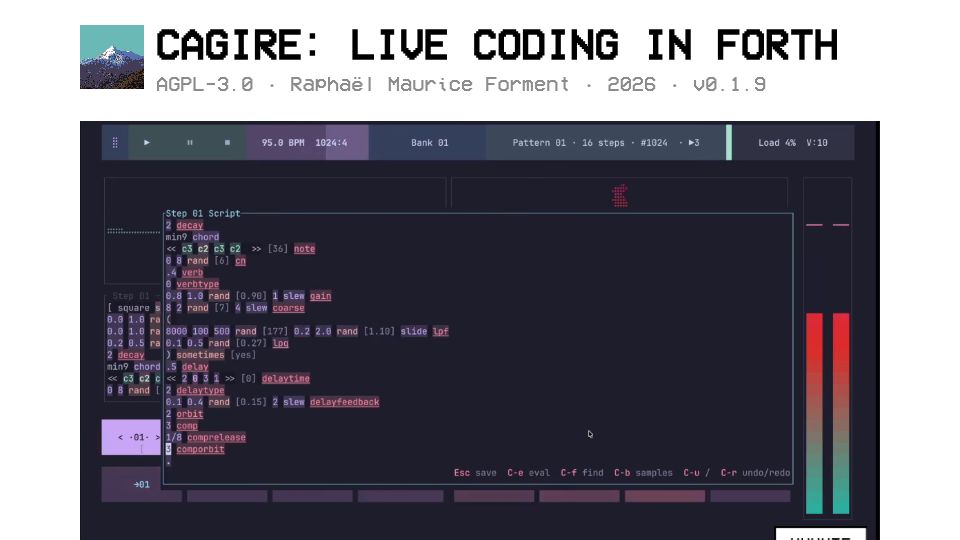Click the 1024:4 position counter
The width and height of the screenshot is (960, 540).
331,143
